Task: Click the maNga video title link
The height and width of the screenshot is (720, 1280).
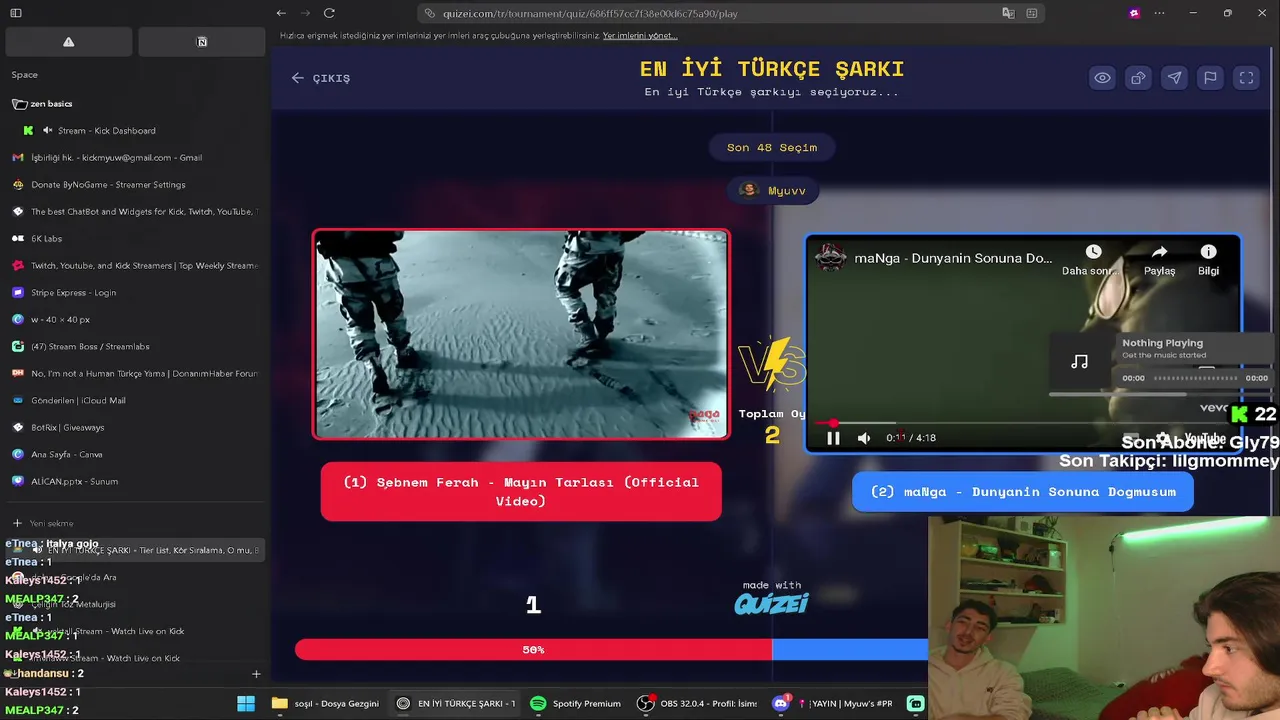Action: 953,258
